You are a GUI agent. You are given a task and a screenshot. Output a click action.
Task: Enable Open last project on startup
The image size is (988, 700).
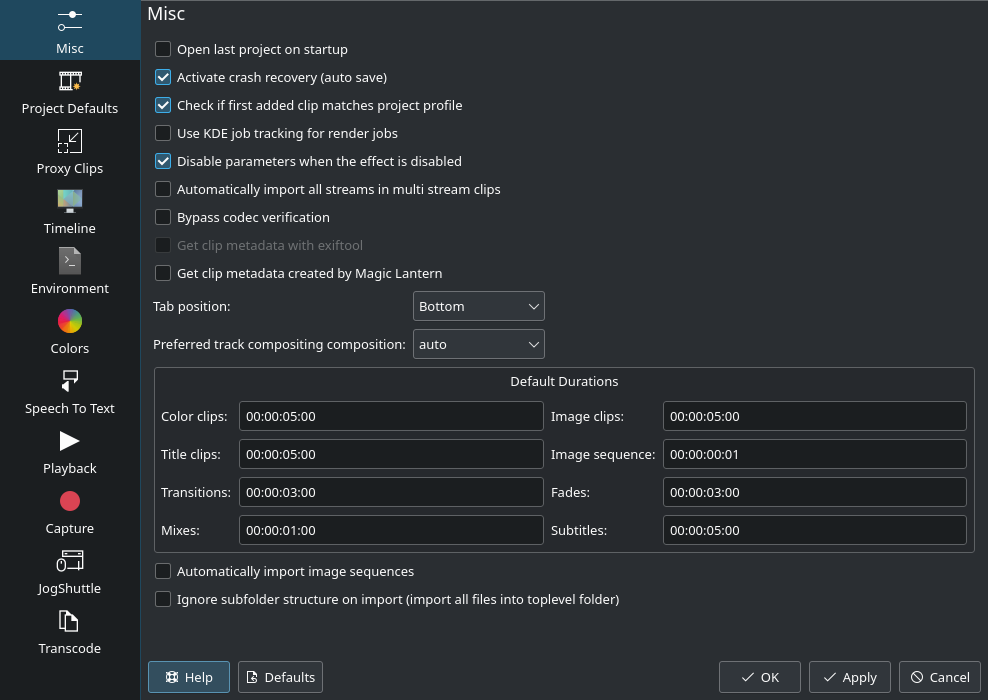pyautogui.click(x=163, y=49)
